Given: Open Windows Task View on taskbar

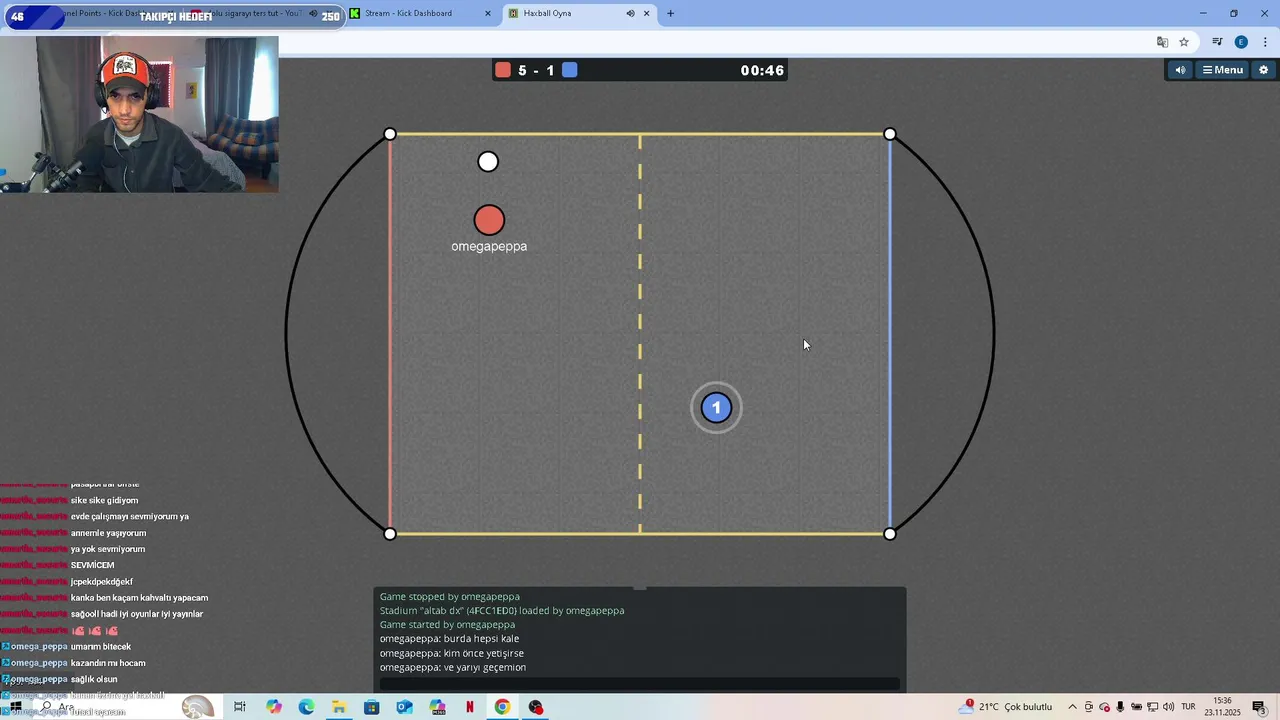Looking at the screenshot, I should [x=240, y=707].
